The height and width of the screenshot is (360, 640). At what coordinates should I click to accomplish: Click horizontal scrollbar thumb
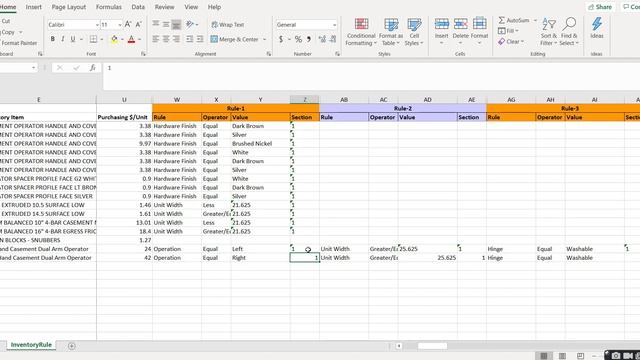point(432,346)
